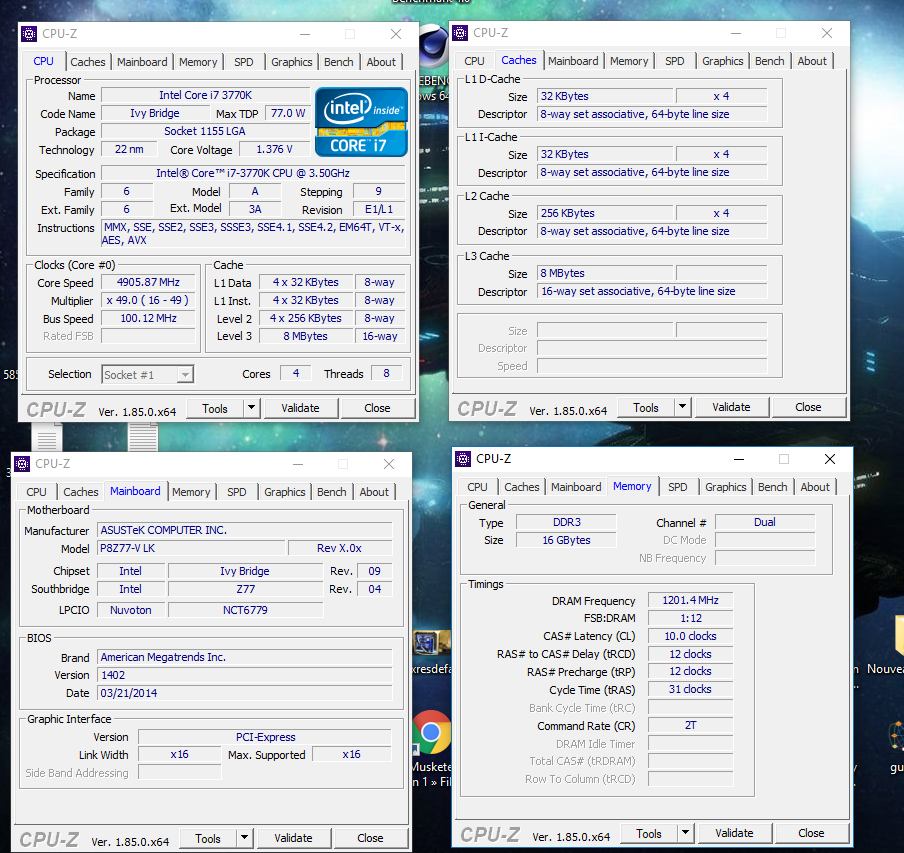Open the About tab in the CPU window

[x=381, y=62]
